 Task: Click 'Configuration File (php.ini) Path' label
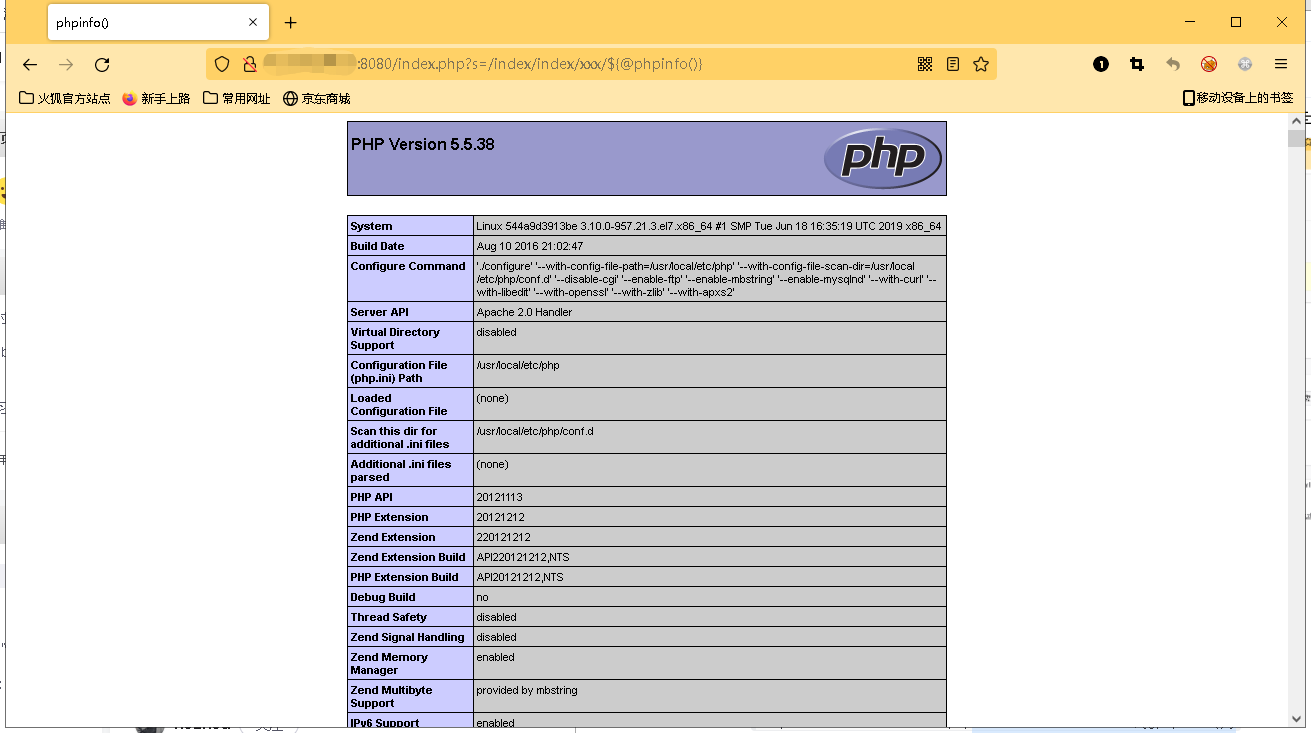point(399,371)
